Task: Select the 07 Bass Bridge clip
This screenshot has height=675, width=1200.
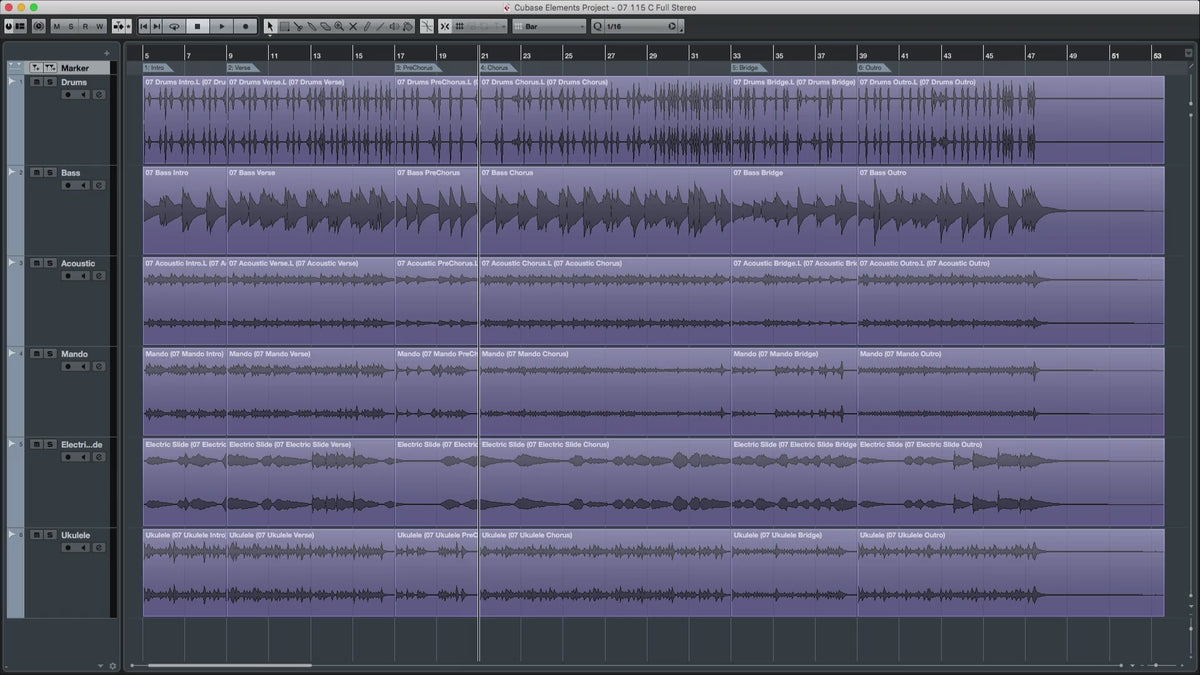Action: click(x=793, y=210)
